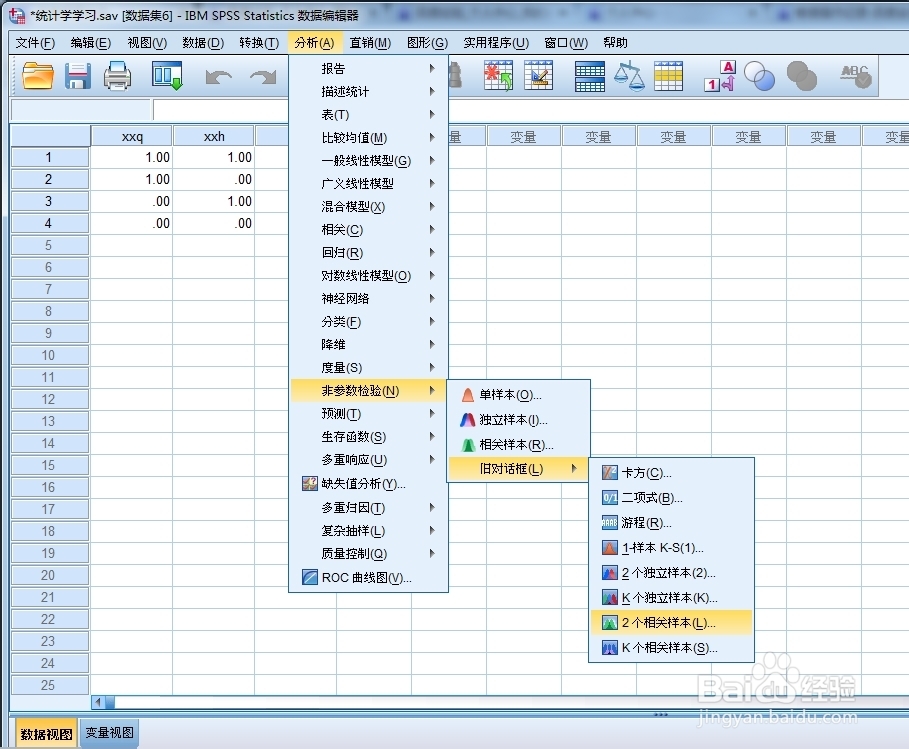Choose 单样本(O) nonparametric option
The width and height of the screenshot is (909, 749).
(x=518, y=395)
